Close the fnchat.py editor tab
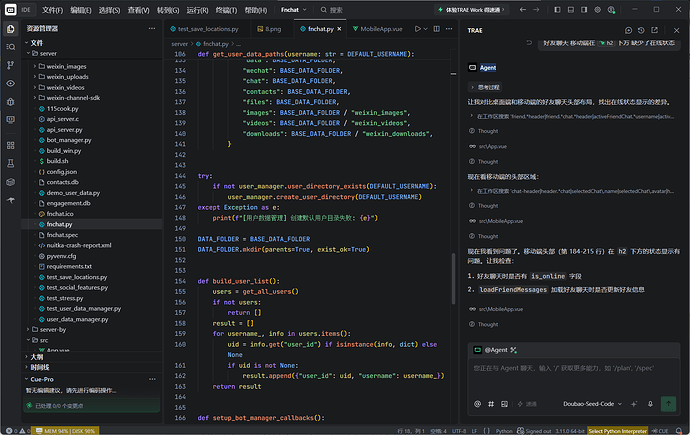Screen dimensions: 690x435 pyautogui.click(x=339, y=29)
